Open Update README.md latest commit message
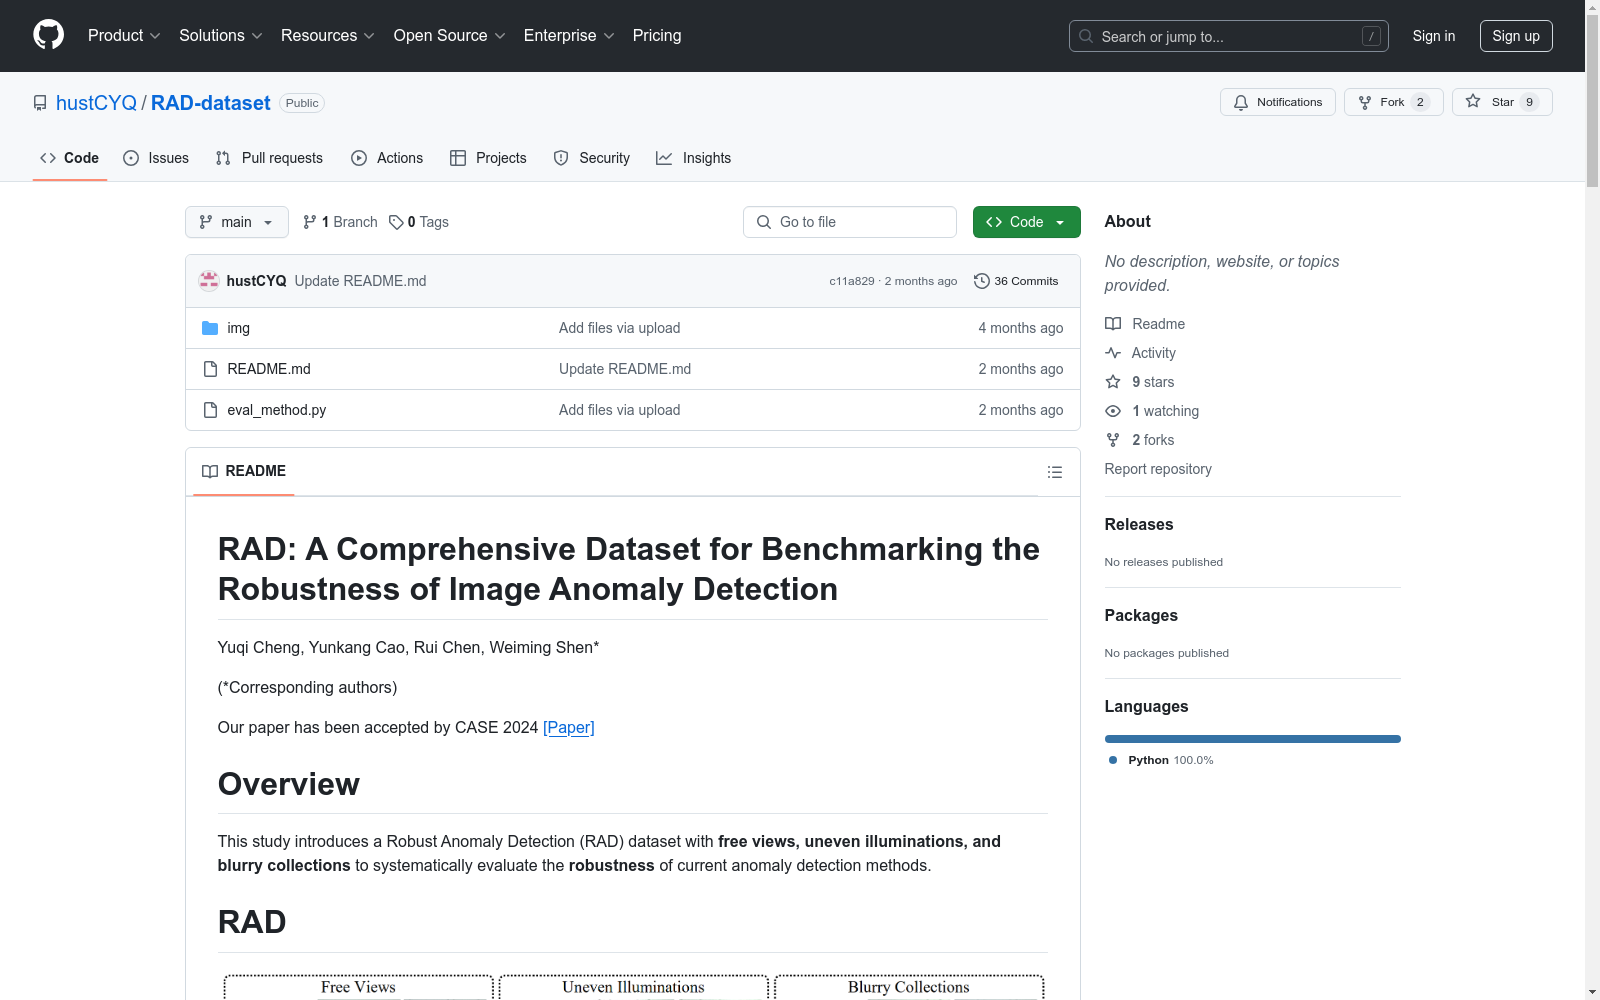 click(360, 281)
